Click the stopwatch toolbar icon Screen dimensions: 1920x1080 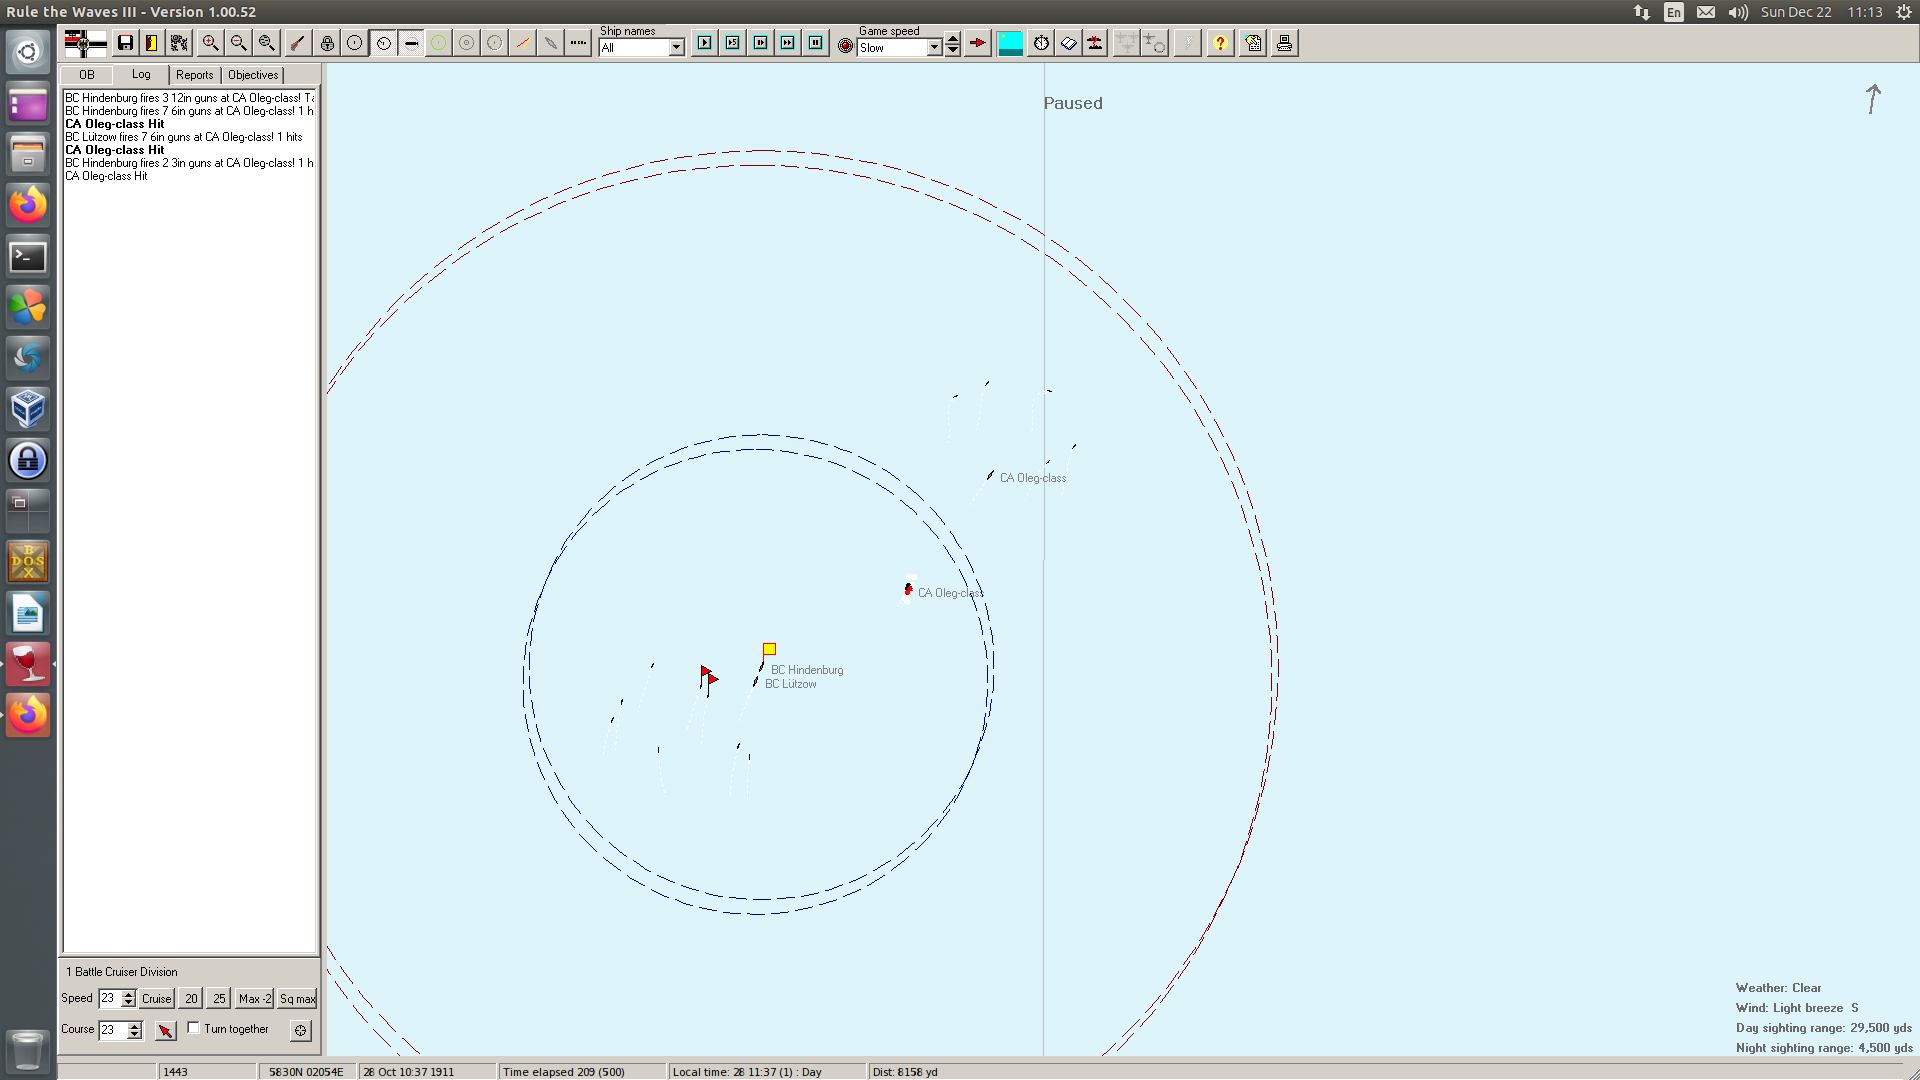[x=1041, y=43]
